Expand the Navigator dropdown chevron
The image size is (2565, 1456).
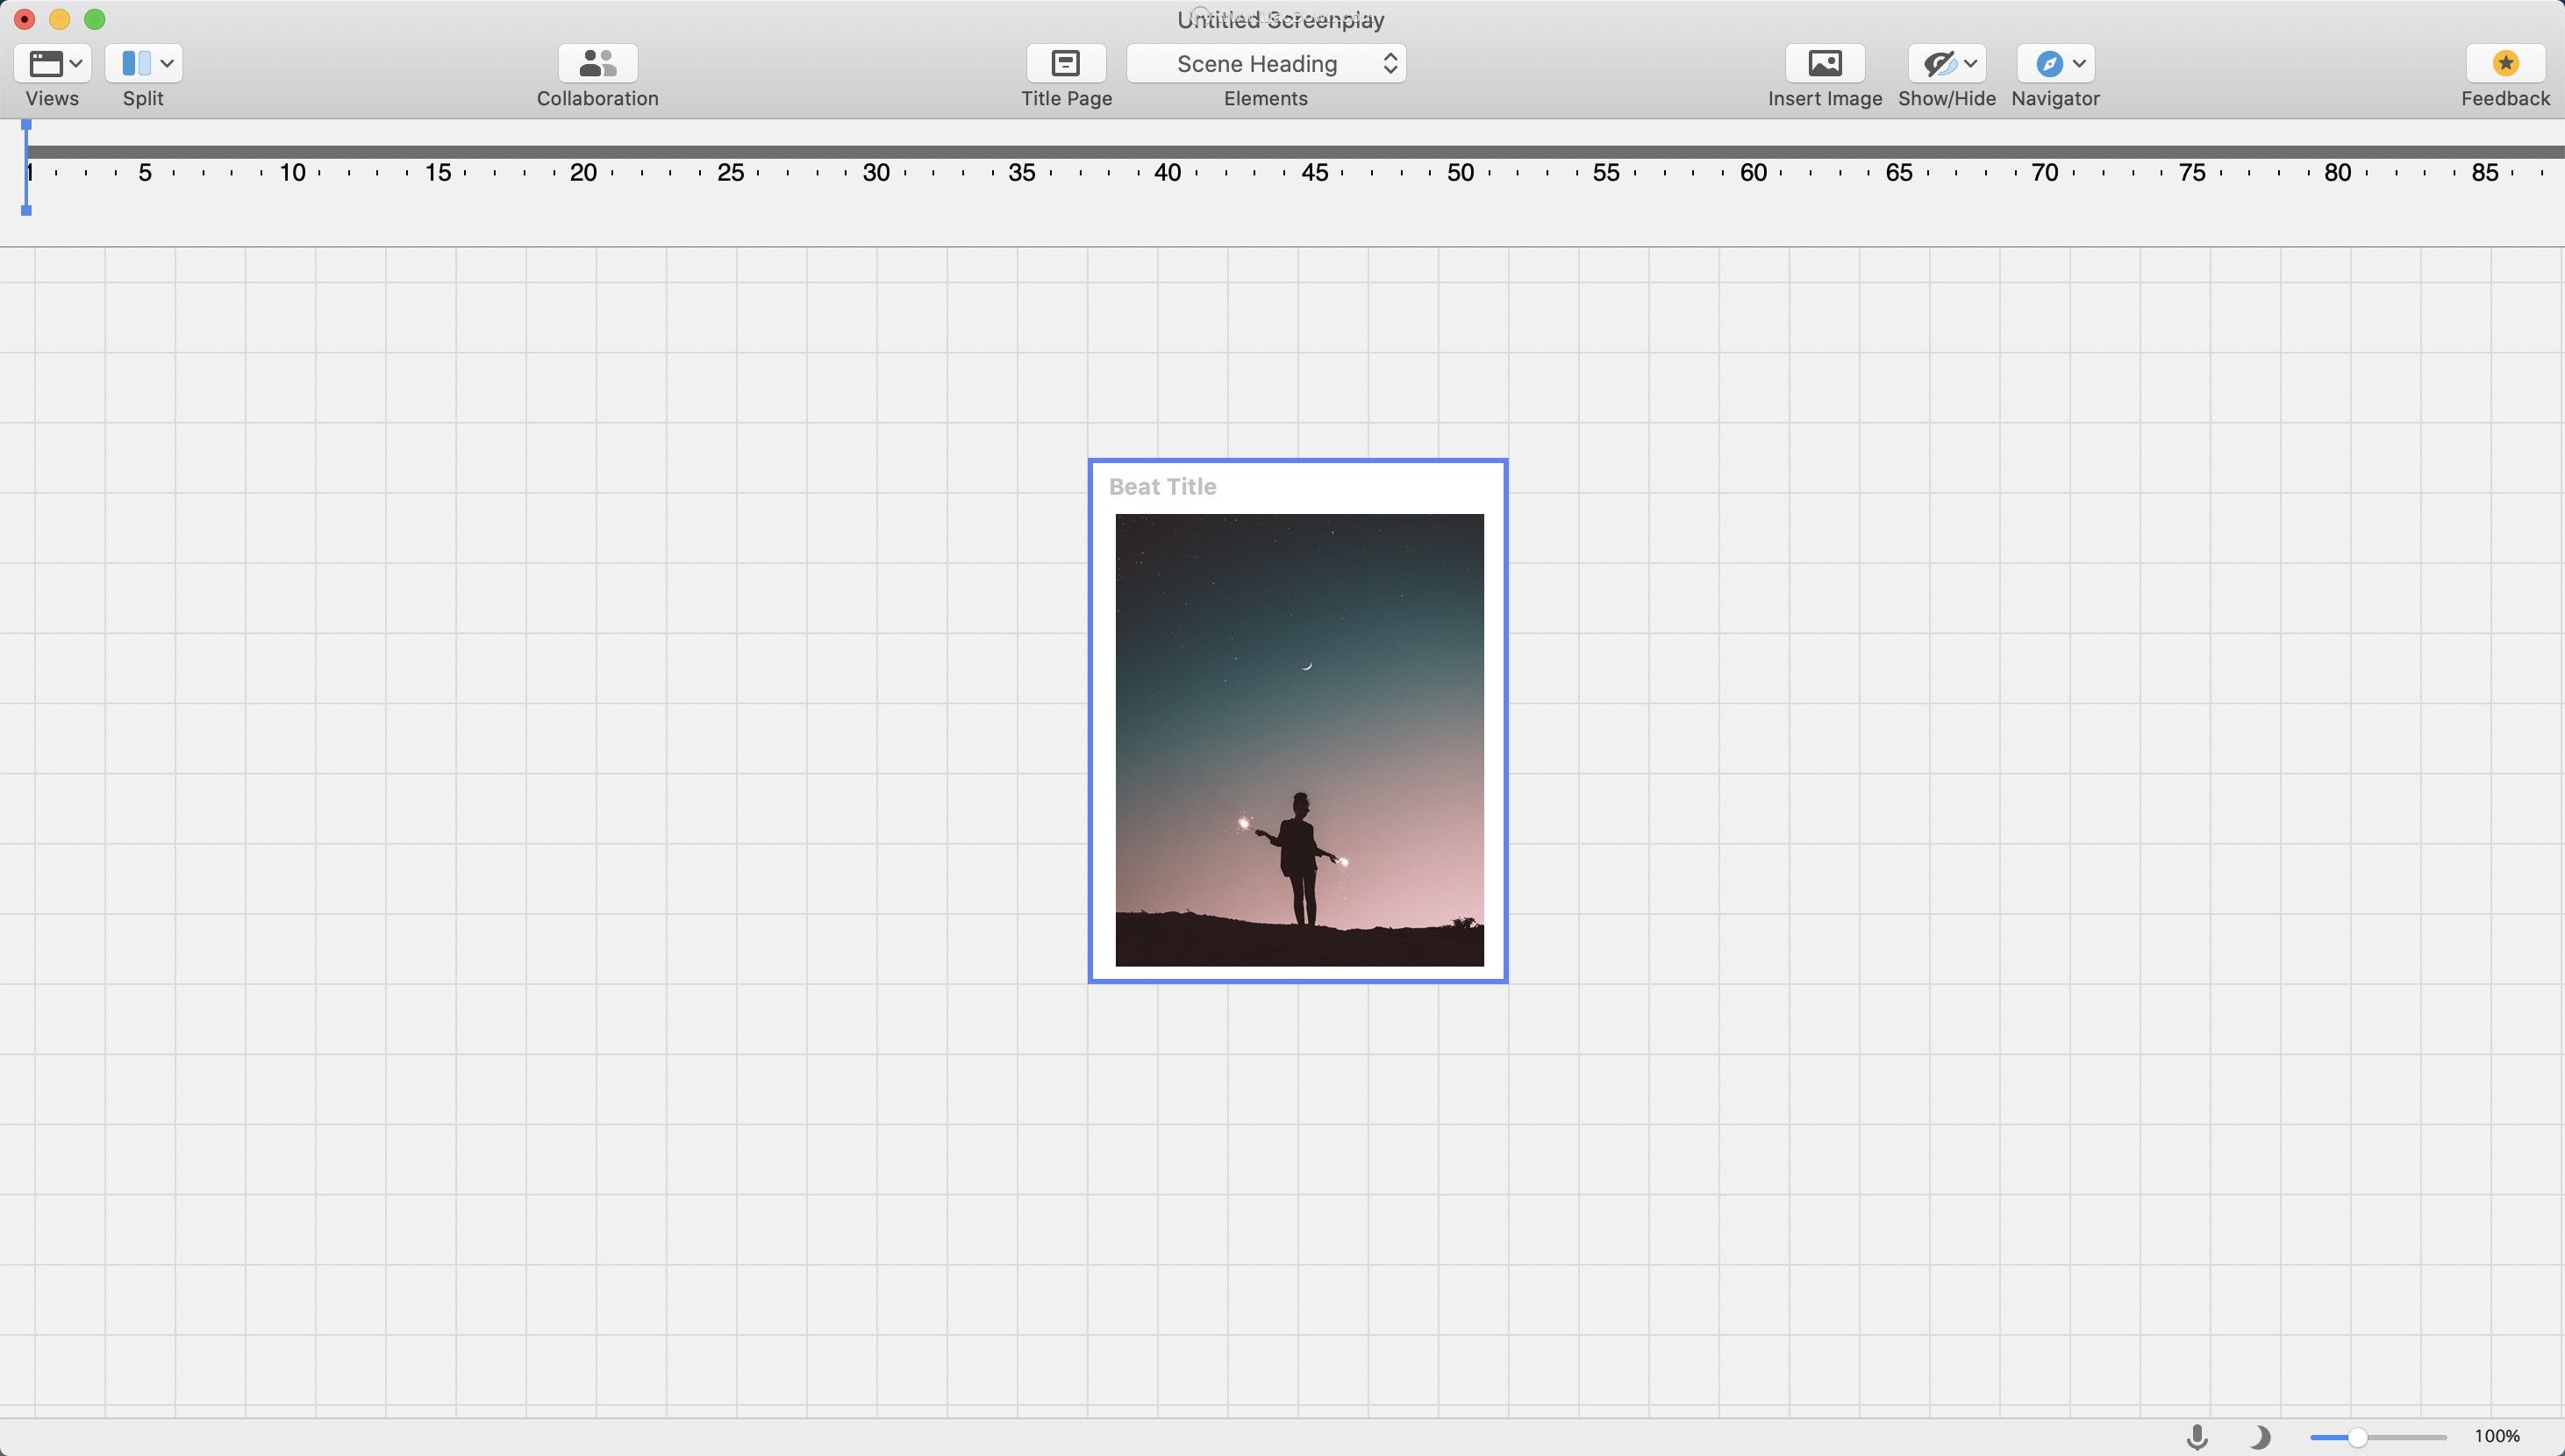click(2080, 63)
